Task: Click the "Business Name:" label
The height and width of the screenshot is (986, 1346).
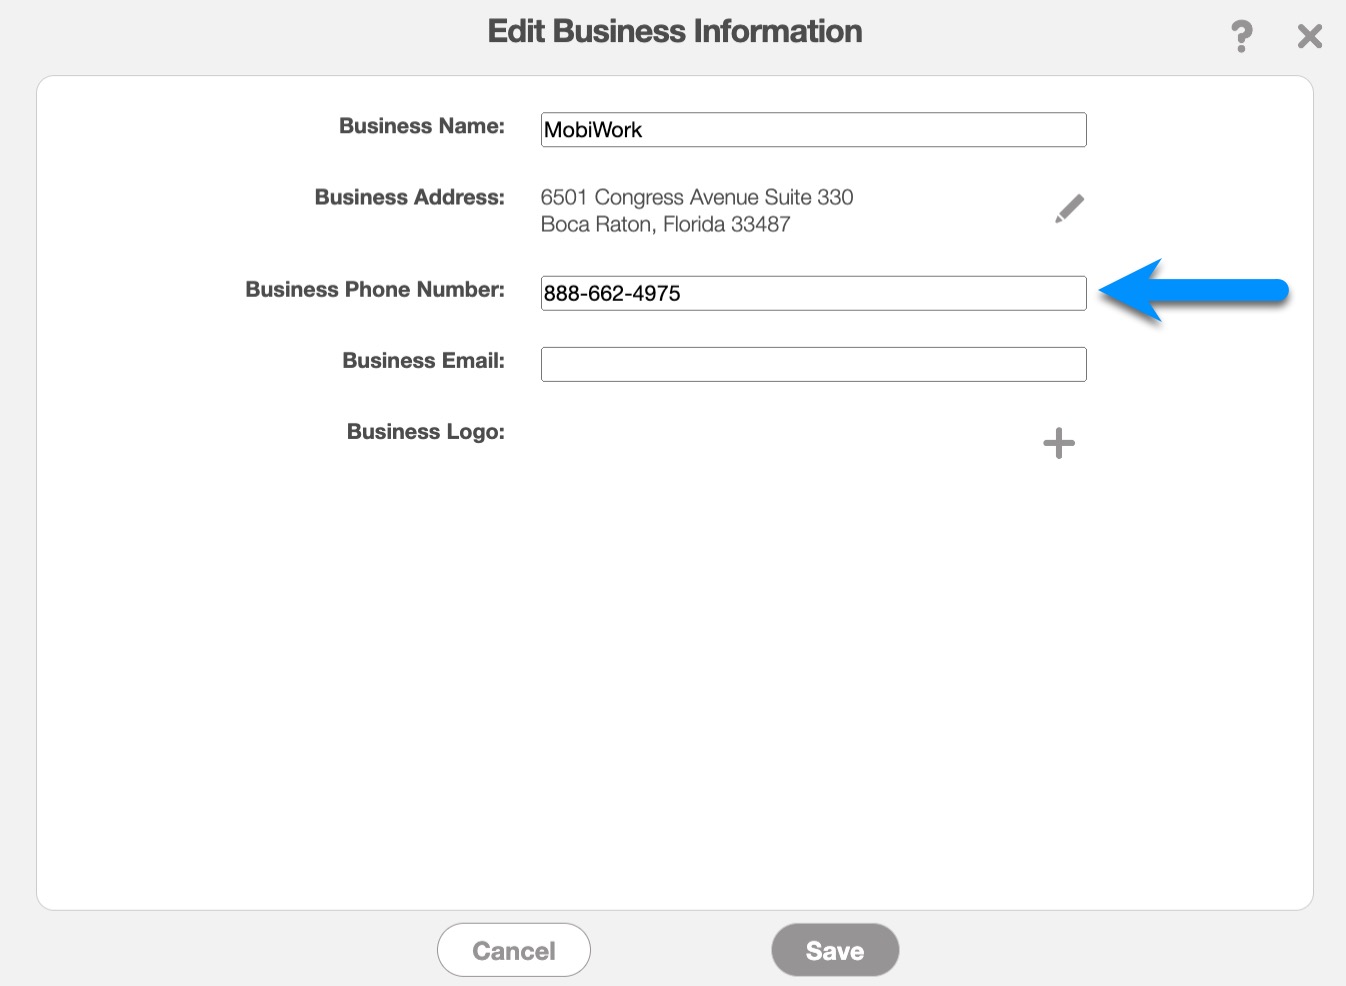Action: (x=421, y=126)
